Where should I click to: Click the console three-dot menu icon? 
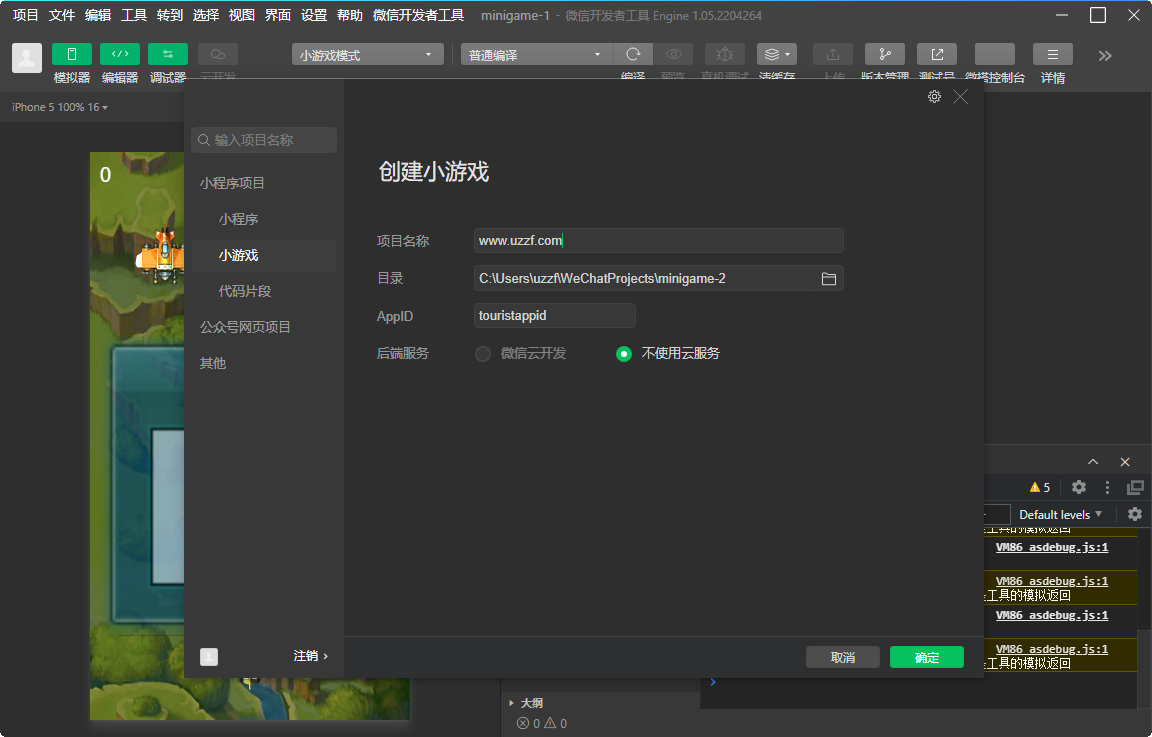point(1107,487)
